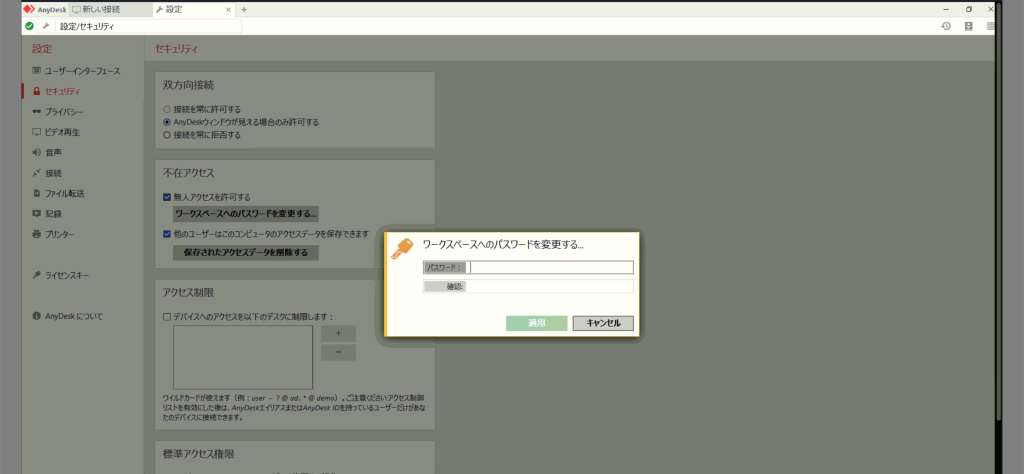Click the download/install icon in toolbar

pyautogui.click(x=968, y=26)
